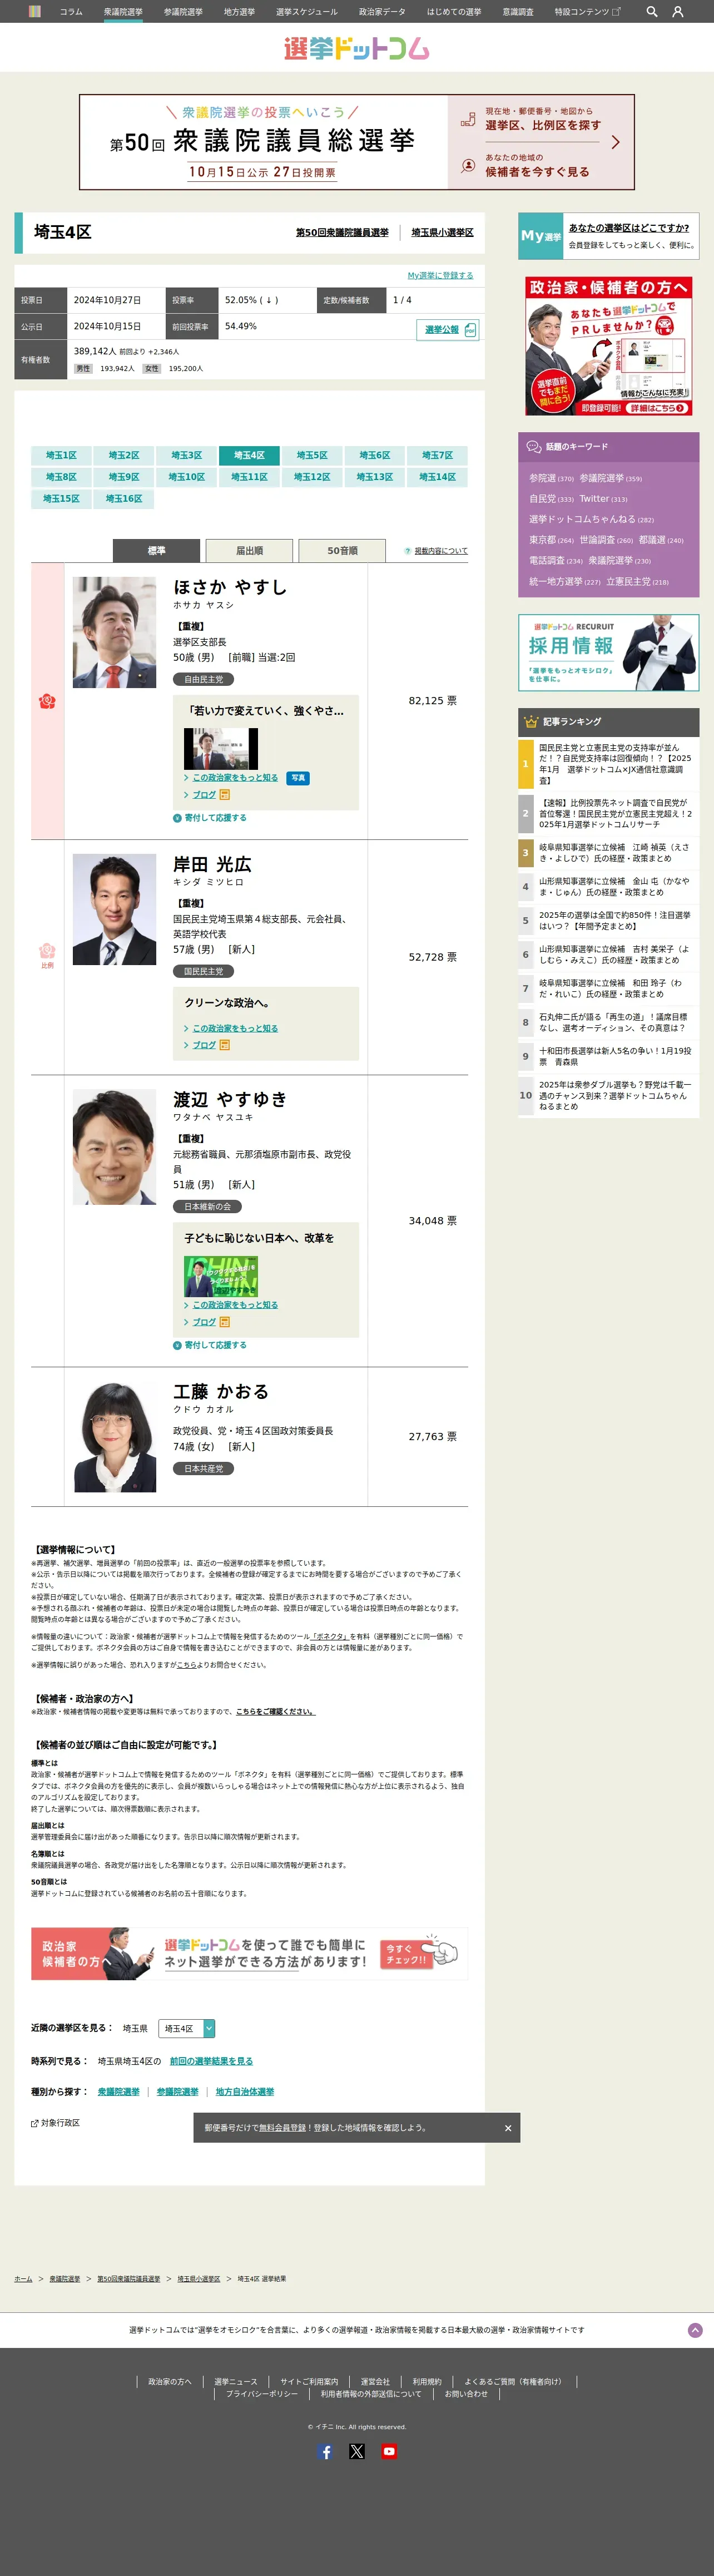
Task: Open the Facebook icon in footer
Action: 325,2451
